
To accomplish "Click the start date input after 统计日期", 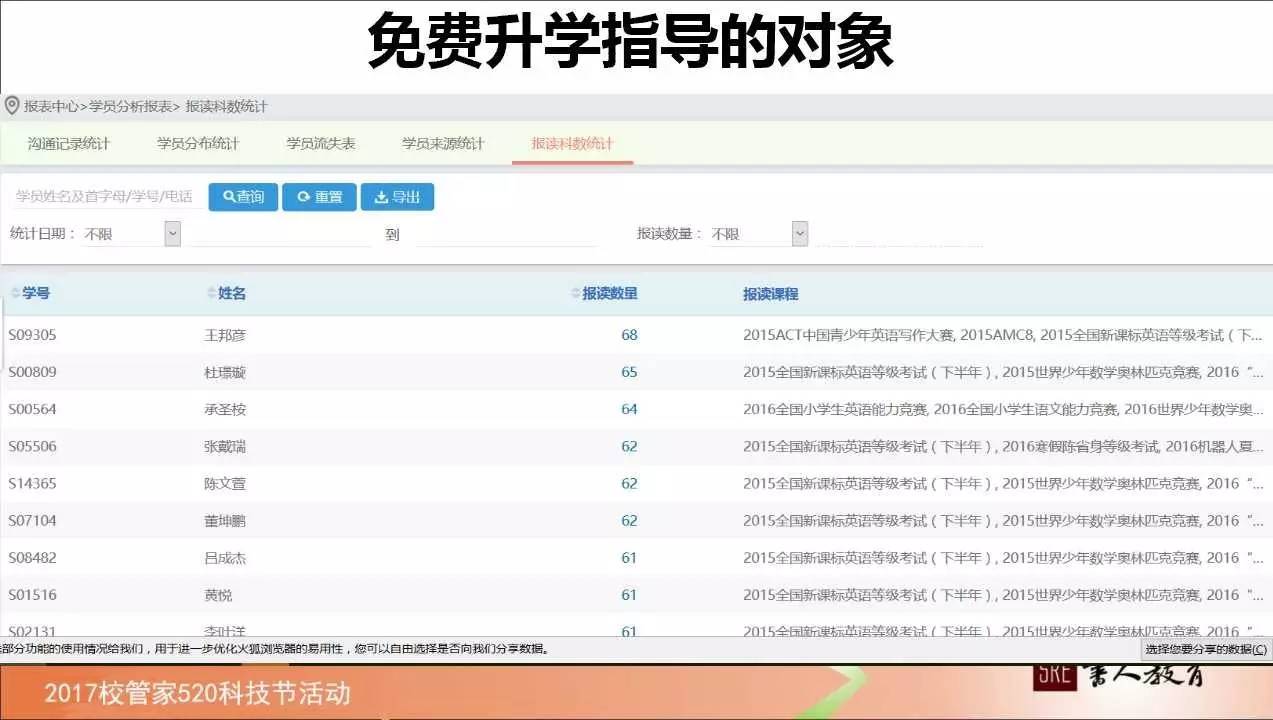I will (280, 233).
